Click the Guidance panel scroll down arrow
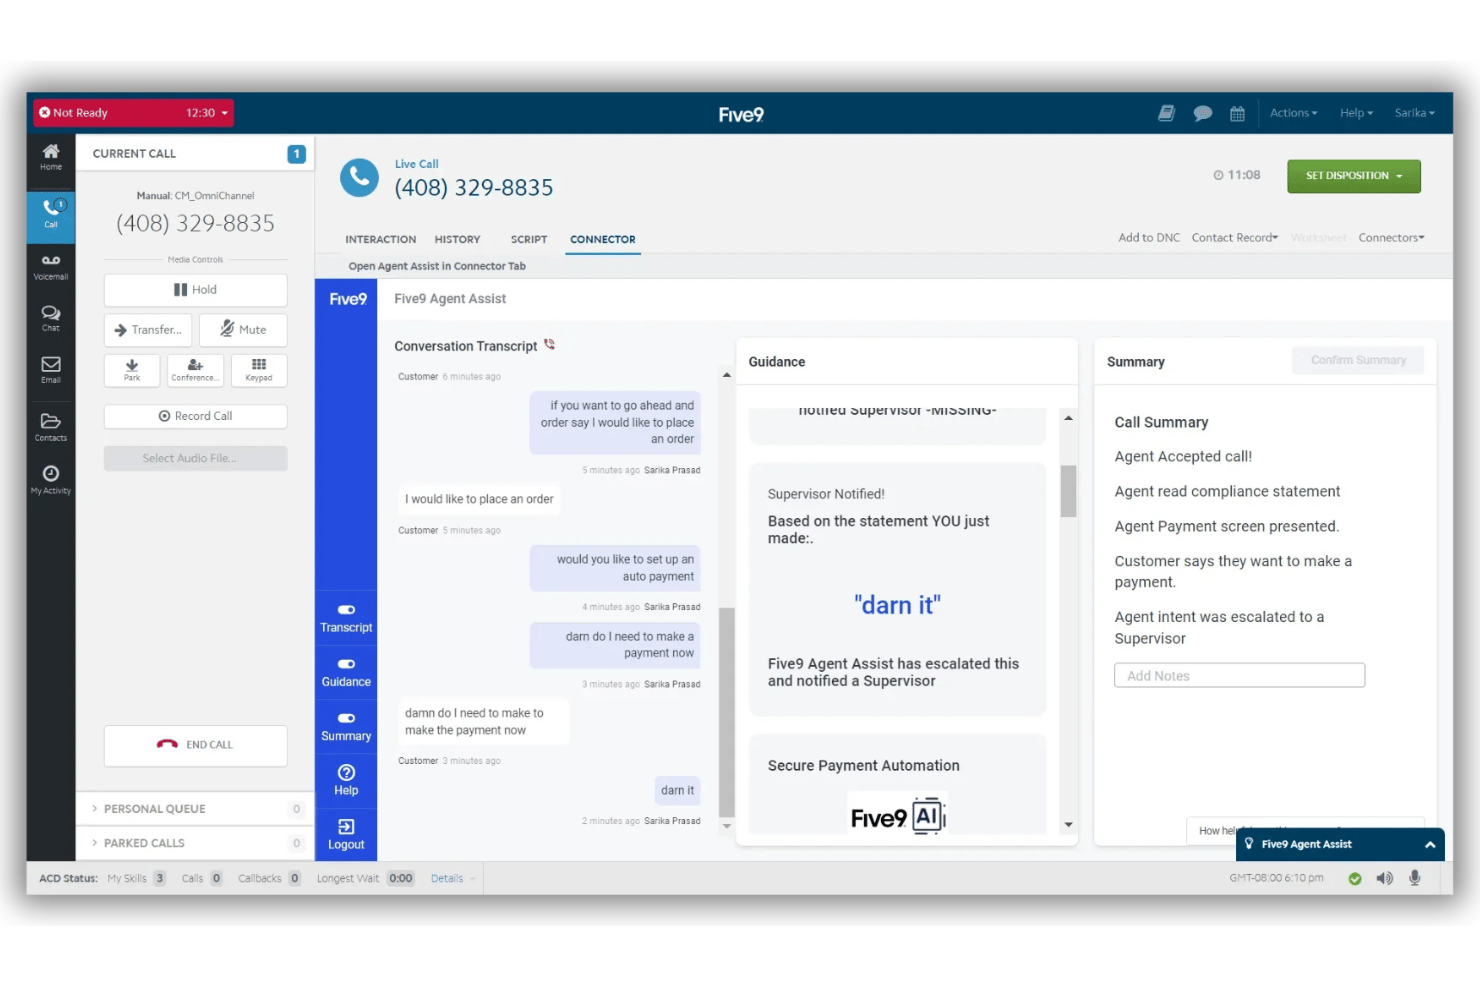This screenshot has width=1480, height=987. 1069,825
